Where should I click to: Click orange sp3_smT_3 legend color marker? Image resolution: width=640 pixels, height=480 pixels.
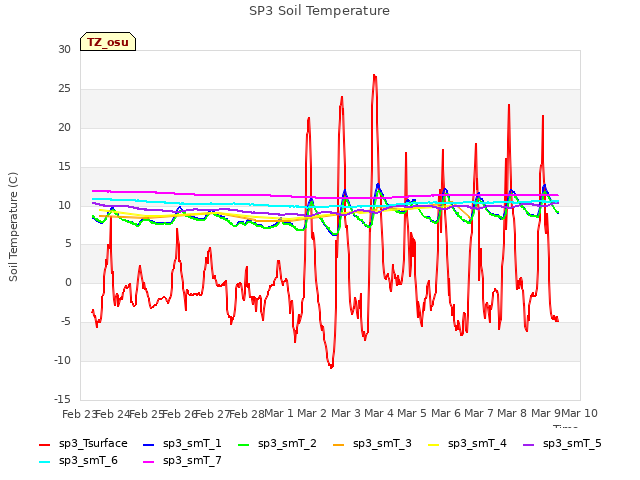[339, 444]
